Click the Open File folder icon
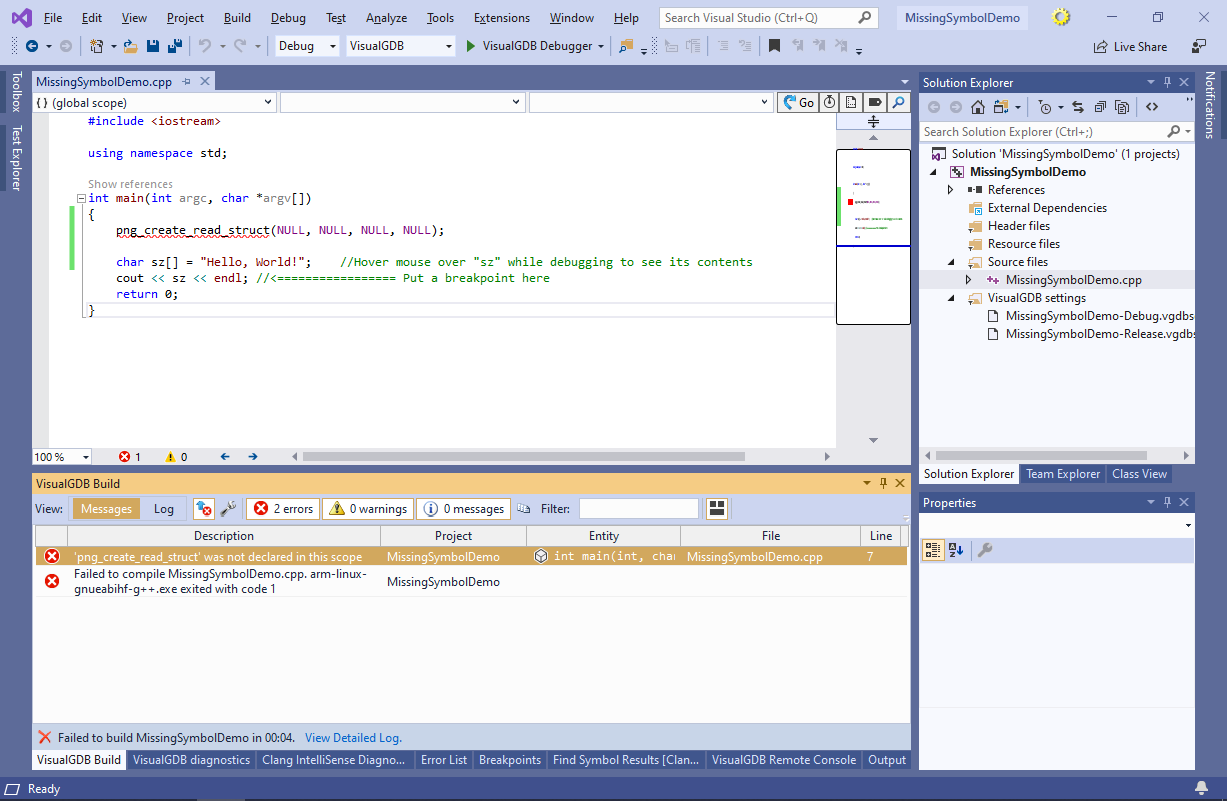Image resolution: width=1227 pixels, height=801 pixels. click(132, 46)
